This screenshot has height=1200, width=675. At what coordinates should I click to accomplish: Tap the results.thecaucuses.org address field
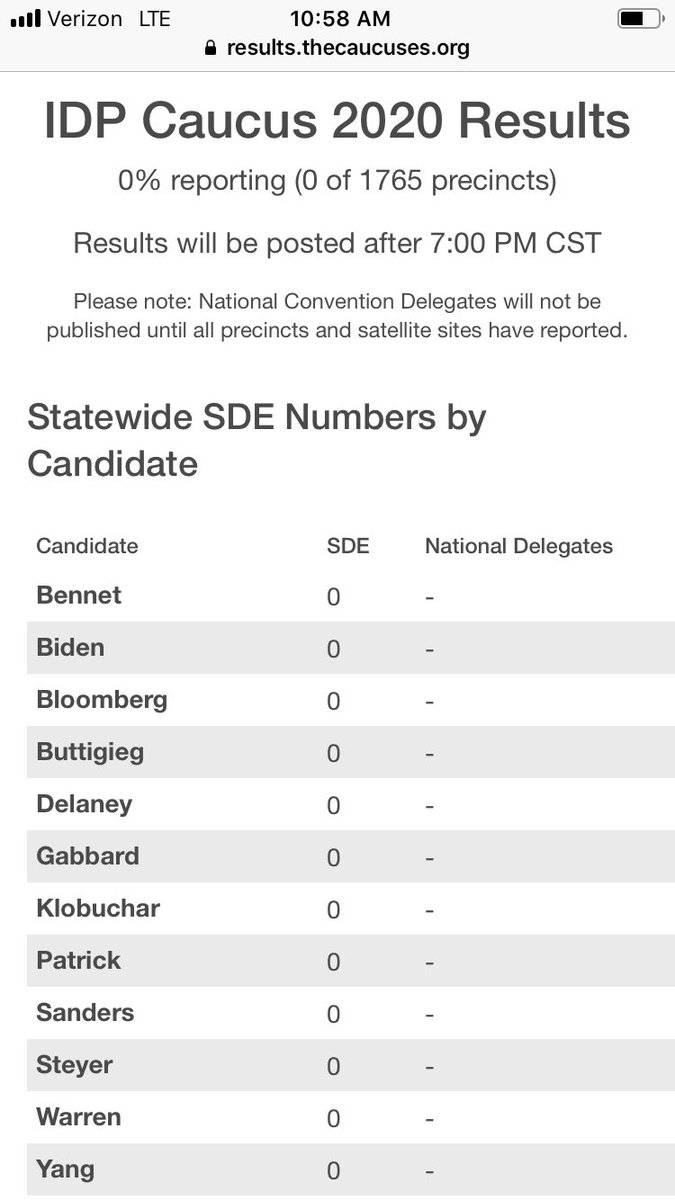tap(337, 47)
